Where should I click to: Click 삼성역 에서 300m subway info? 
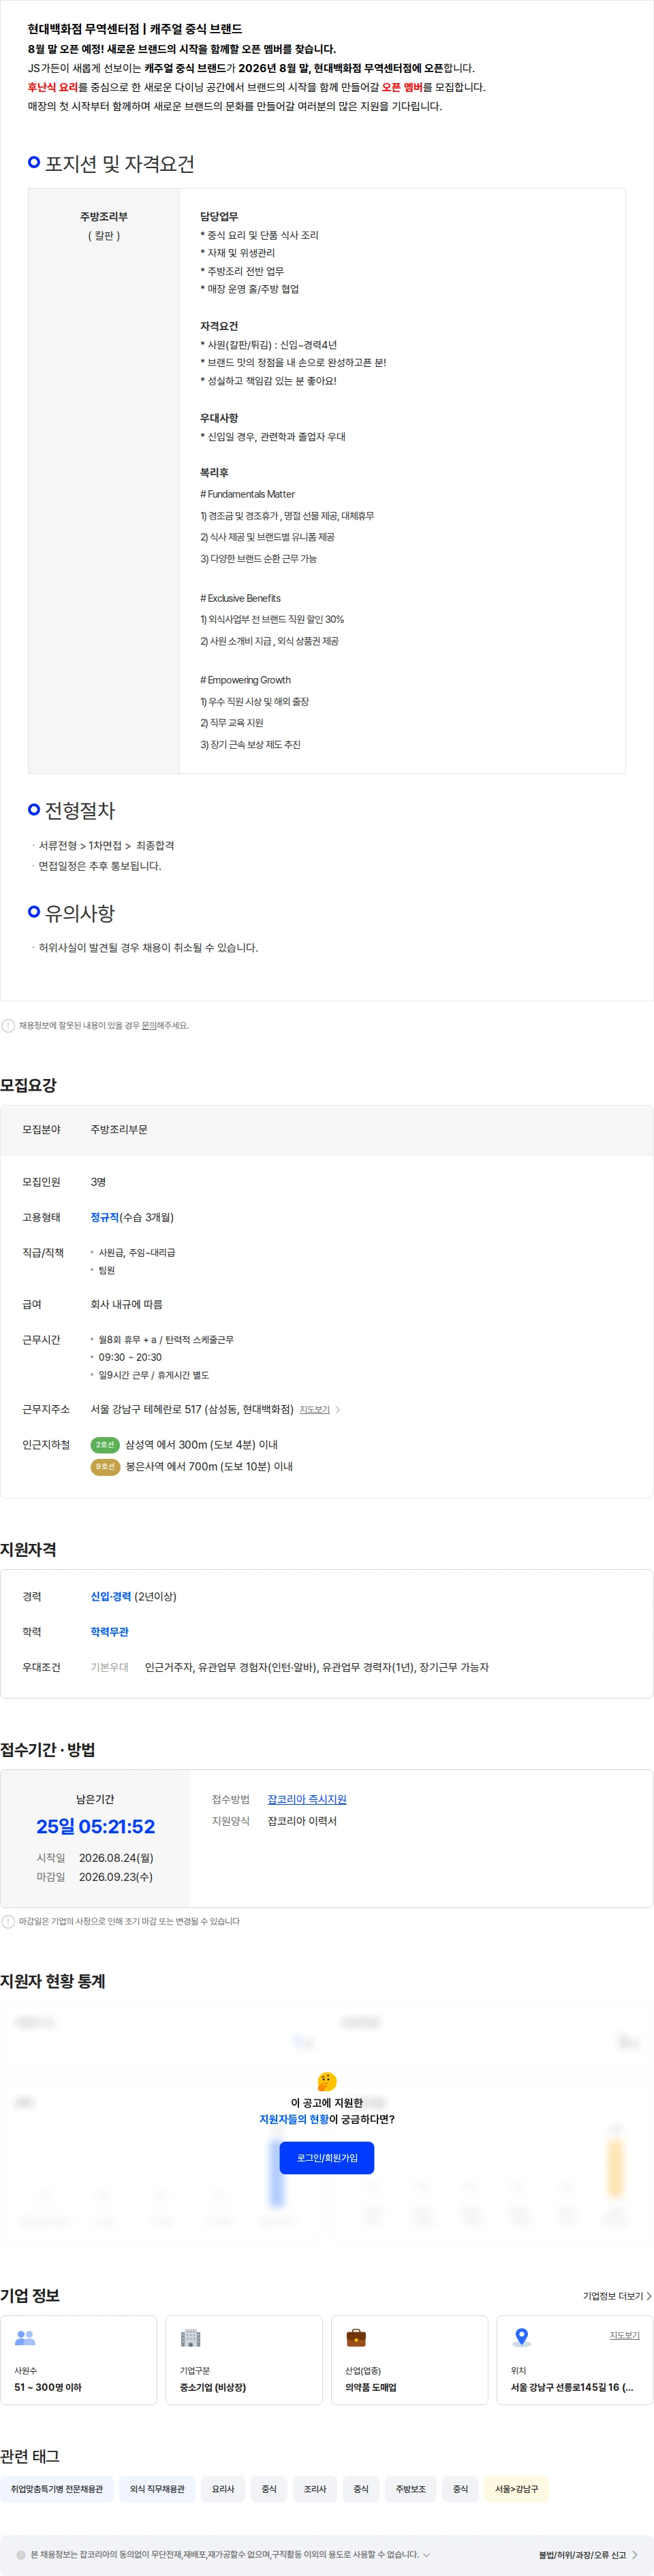(x=202, y=1444)
